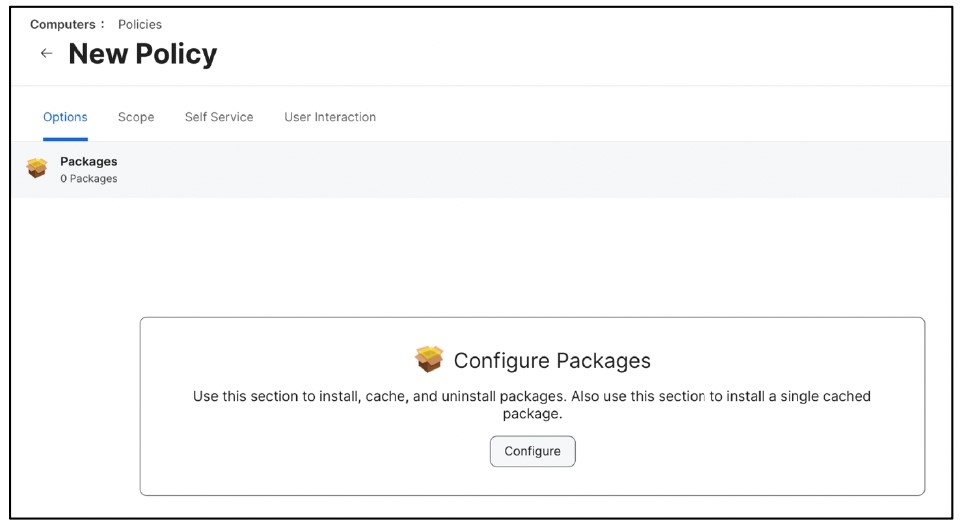Go back using the left arrow icon
Screen dimensions: 961x526
click(x=46, y=53)
